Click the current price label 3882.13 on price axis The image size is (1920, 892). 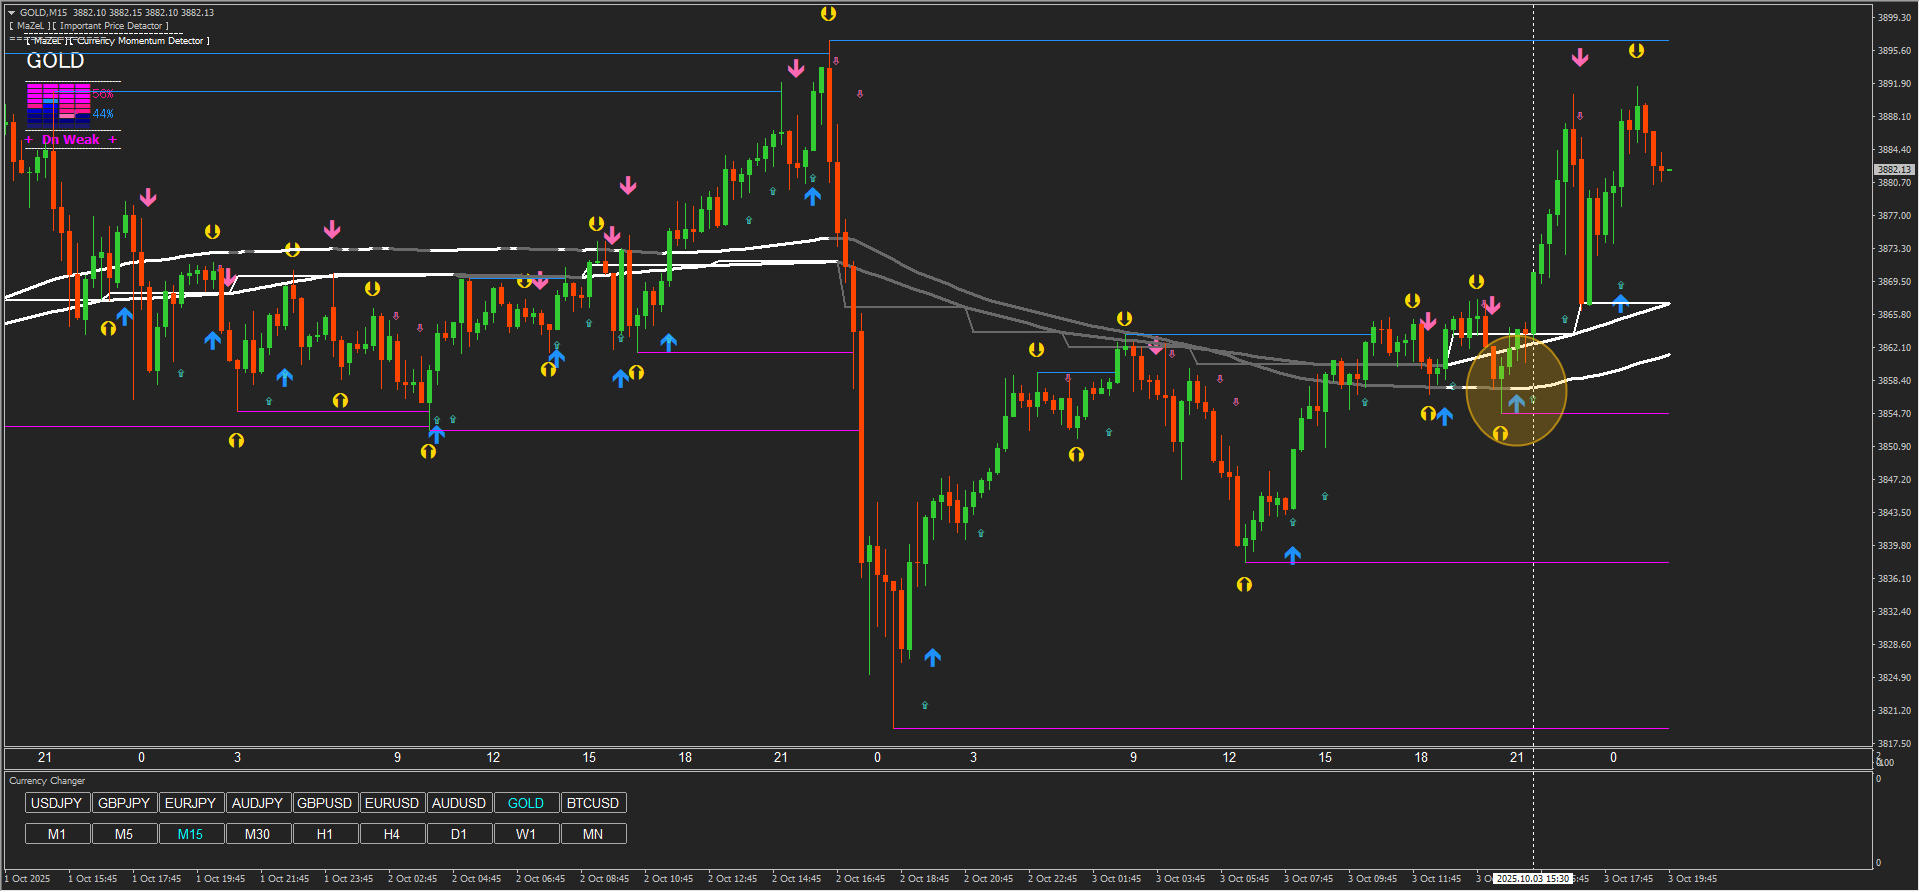pos(1893,170)
